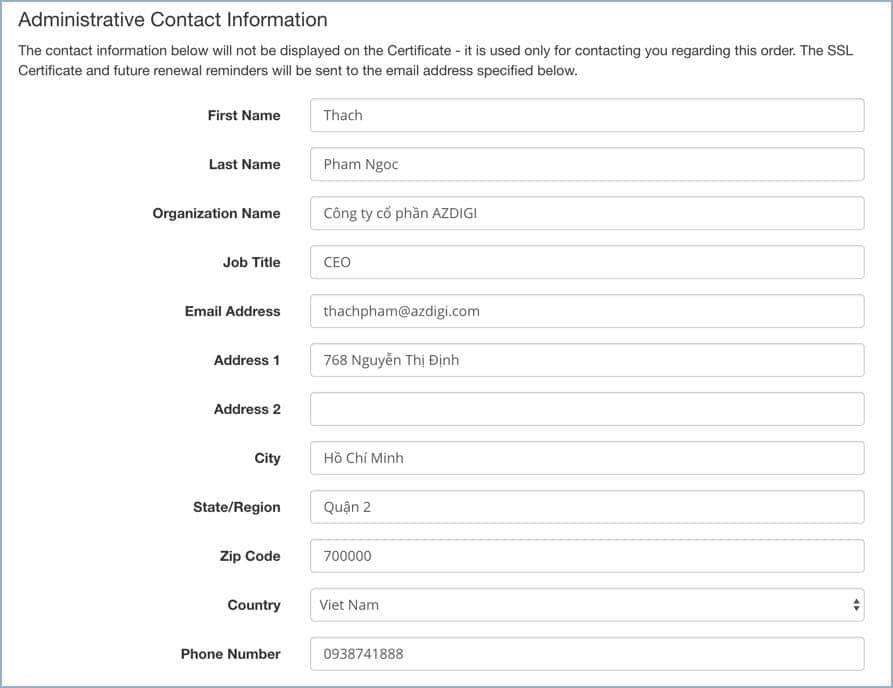Click the Phone Number input box
893x688 pixels.
pos(586,654)
